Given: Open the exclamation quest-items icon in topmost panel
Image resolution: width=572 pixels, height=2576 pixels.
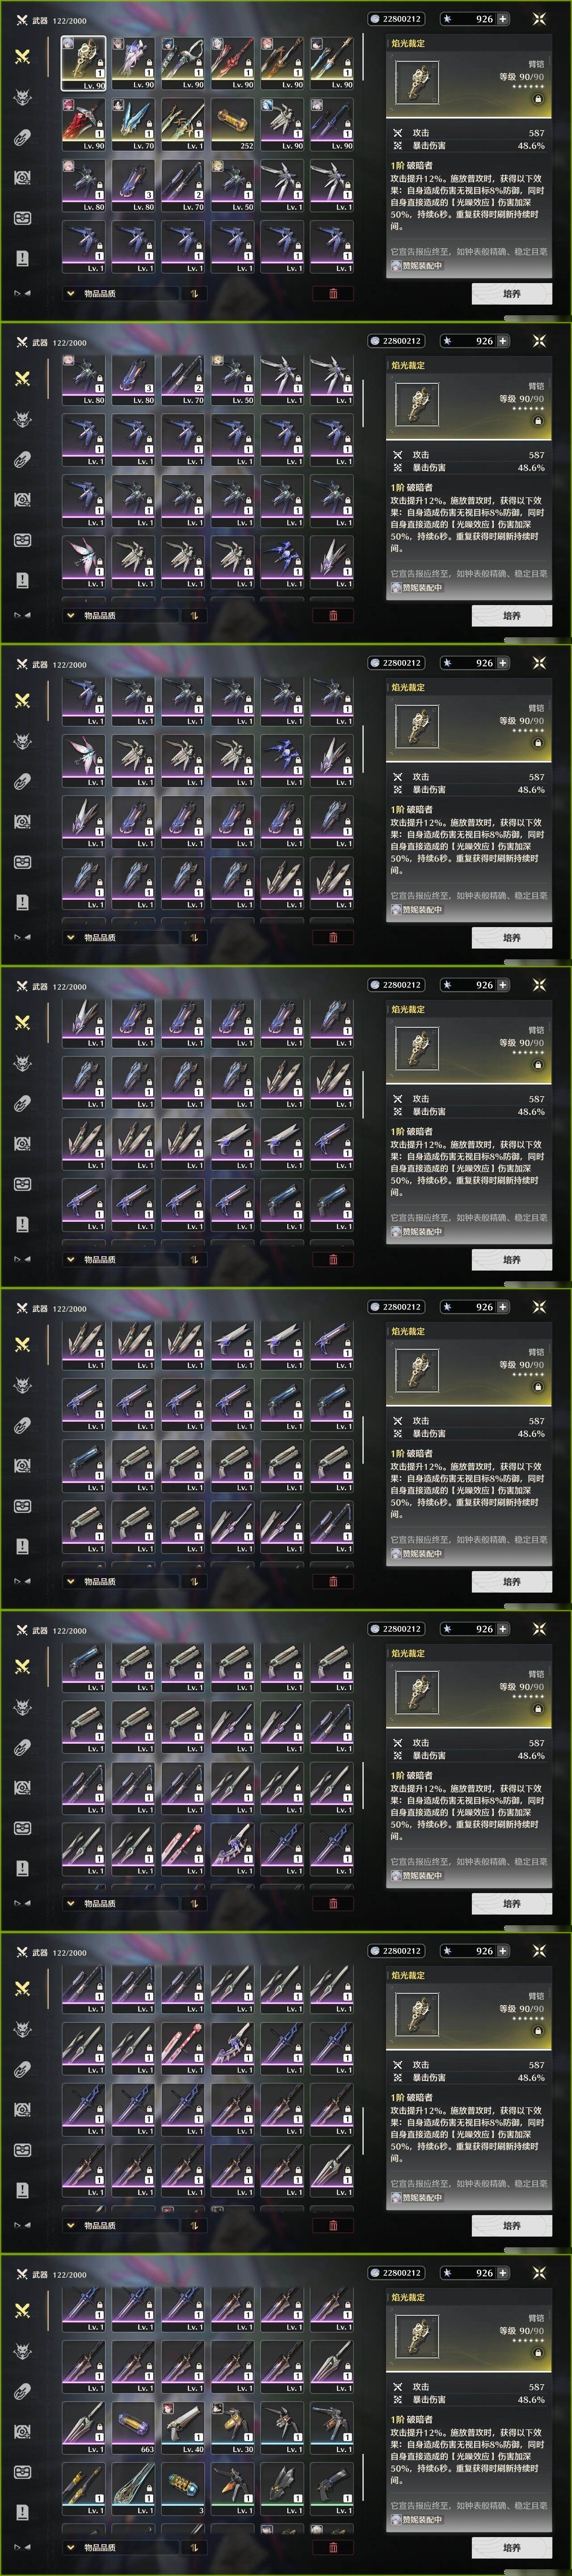Looking at the screenshot, I should (22, 258).
